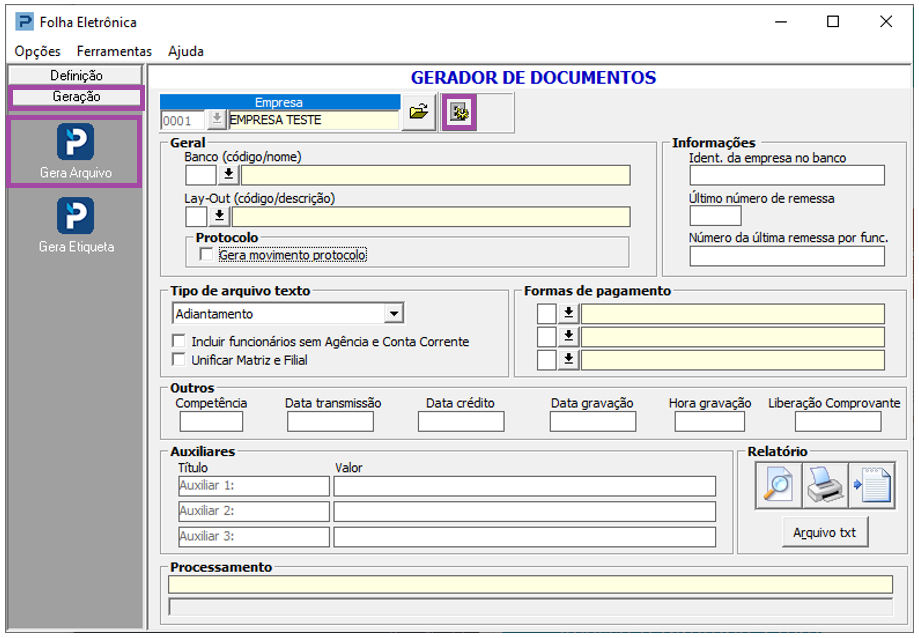Open the Ajuda menu

(186, 51)
